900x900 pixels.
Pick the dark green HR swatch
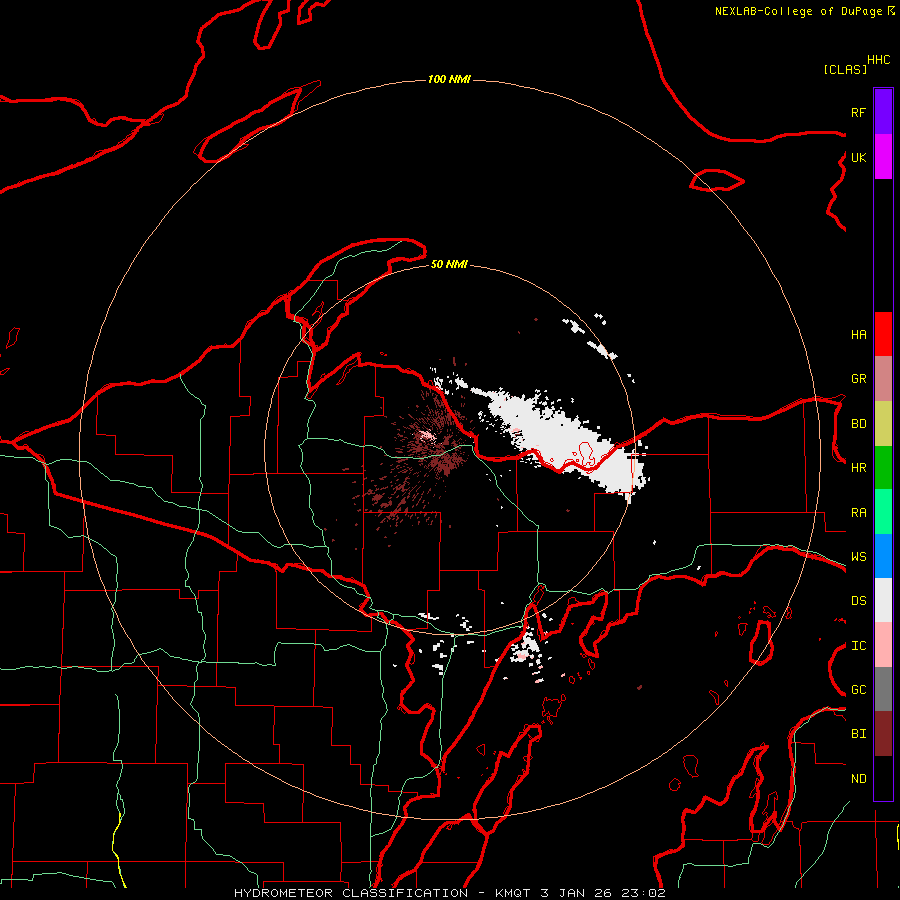(883, 468)
